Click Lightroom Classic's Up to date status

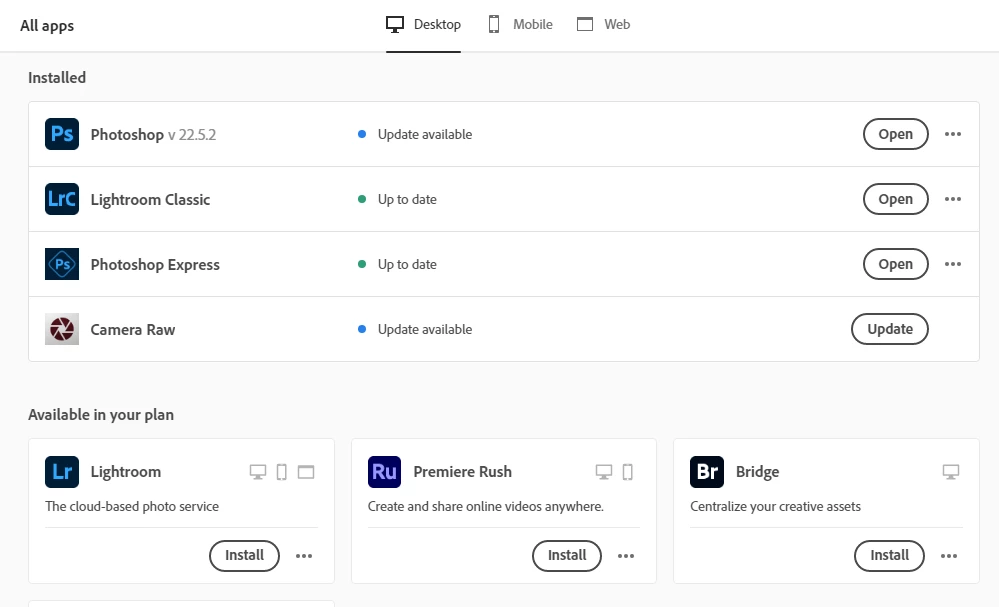tap(407, 199)
